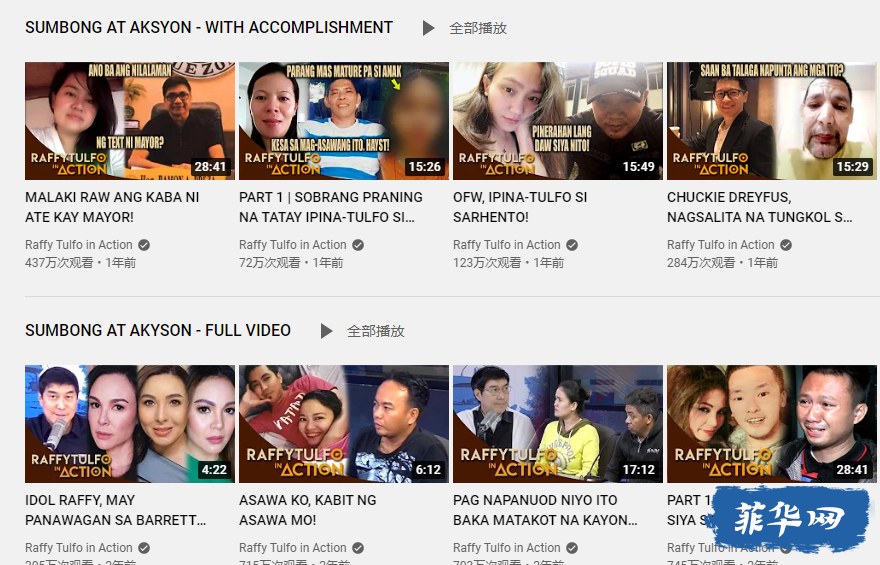Click verified badge under Chuckie Dreyfus video

tap(786, 245)
